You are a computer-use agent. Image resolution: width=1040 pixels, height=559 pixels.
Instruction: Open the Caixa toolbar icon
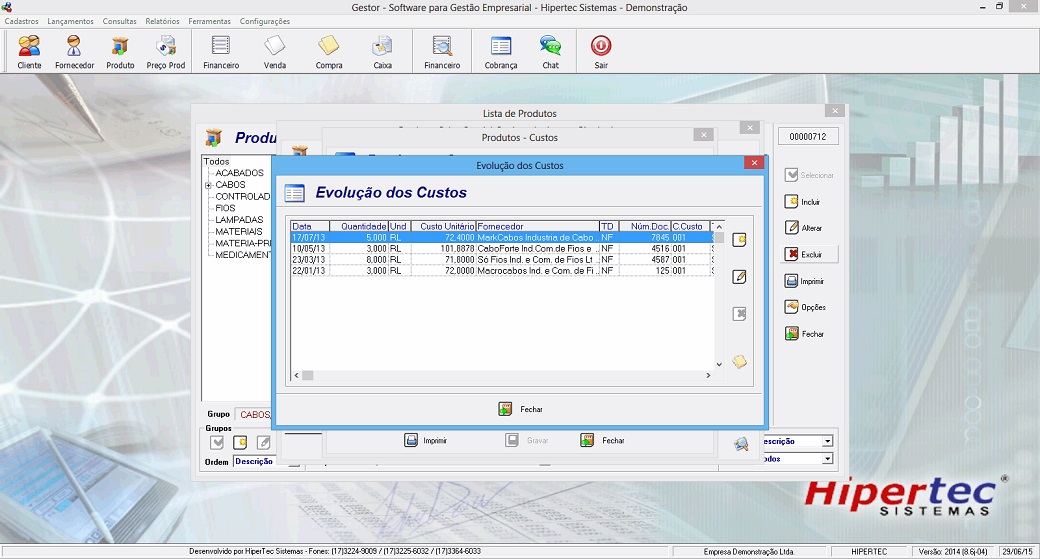(x=383, y=52)
